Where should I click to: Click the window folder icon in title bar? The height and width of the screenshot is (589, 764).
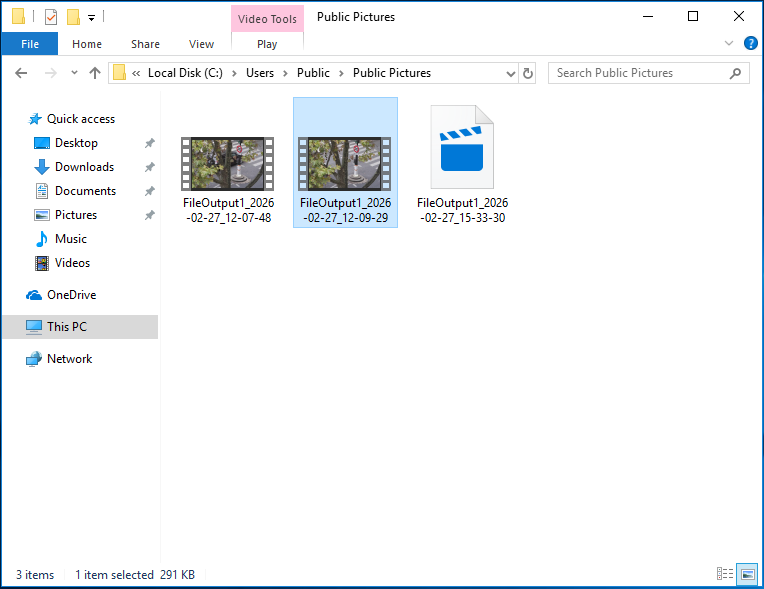point(18,17)
